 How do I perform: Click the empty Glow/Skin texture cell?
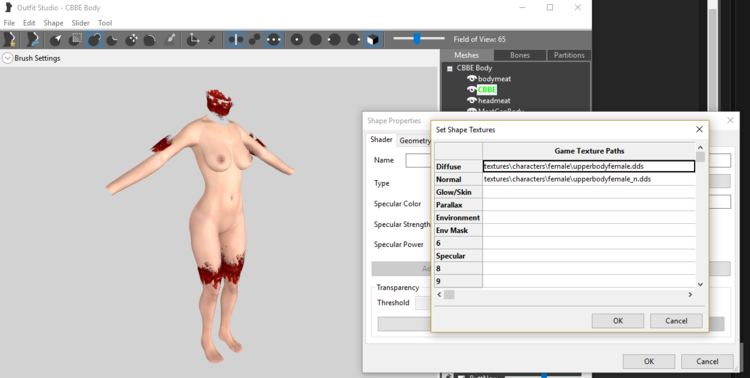(589, 192)
